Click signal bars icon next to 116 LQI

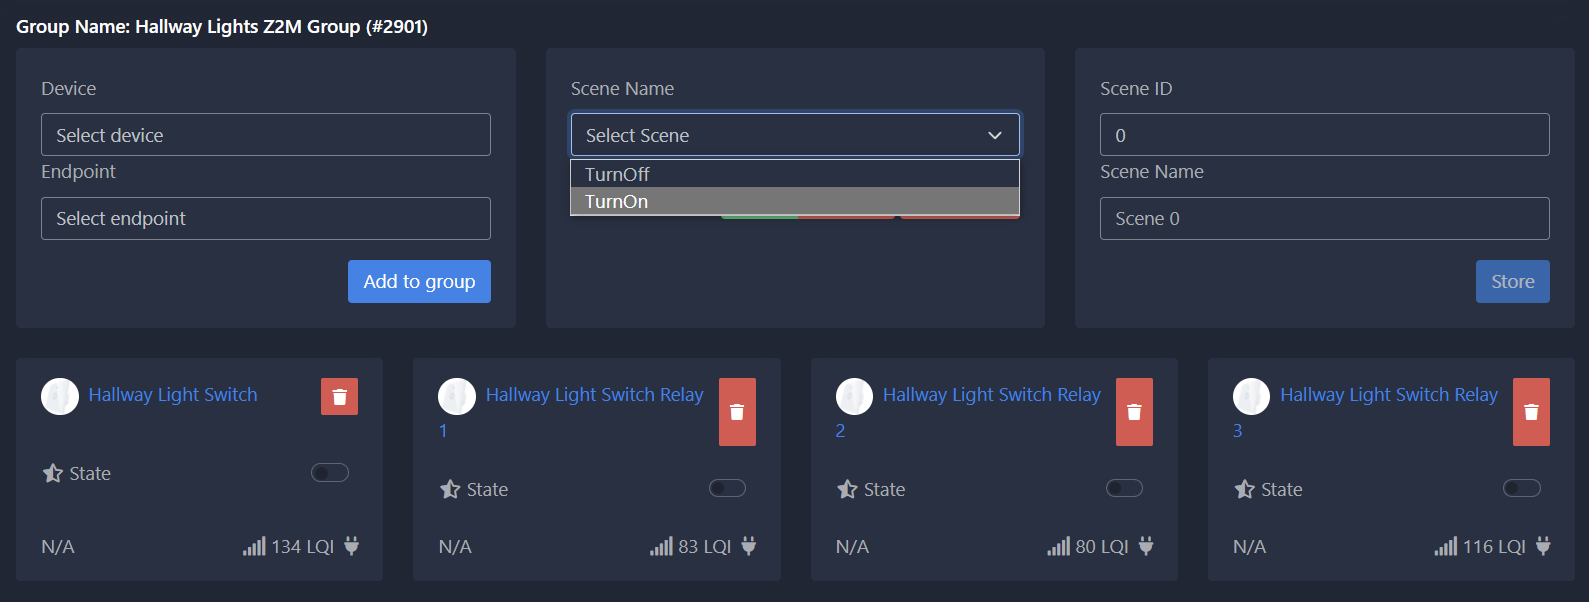point(1446,546)
